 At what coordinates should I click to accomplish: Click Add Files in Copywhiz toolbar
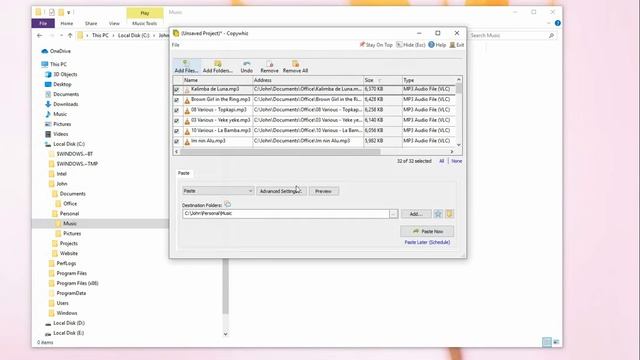pos(186,67)
